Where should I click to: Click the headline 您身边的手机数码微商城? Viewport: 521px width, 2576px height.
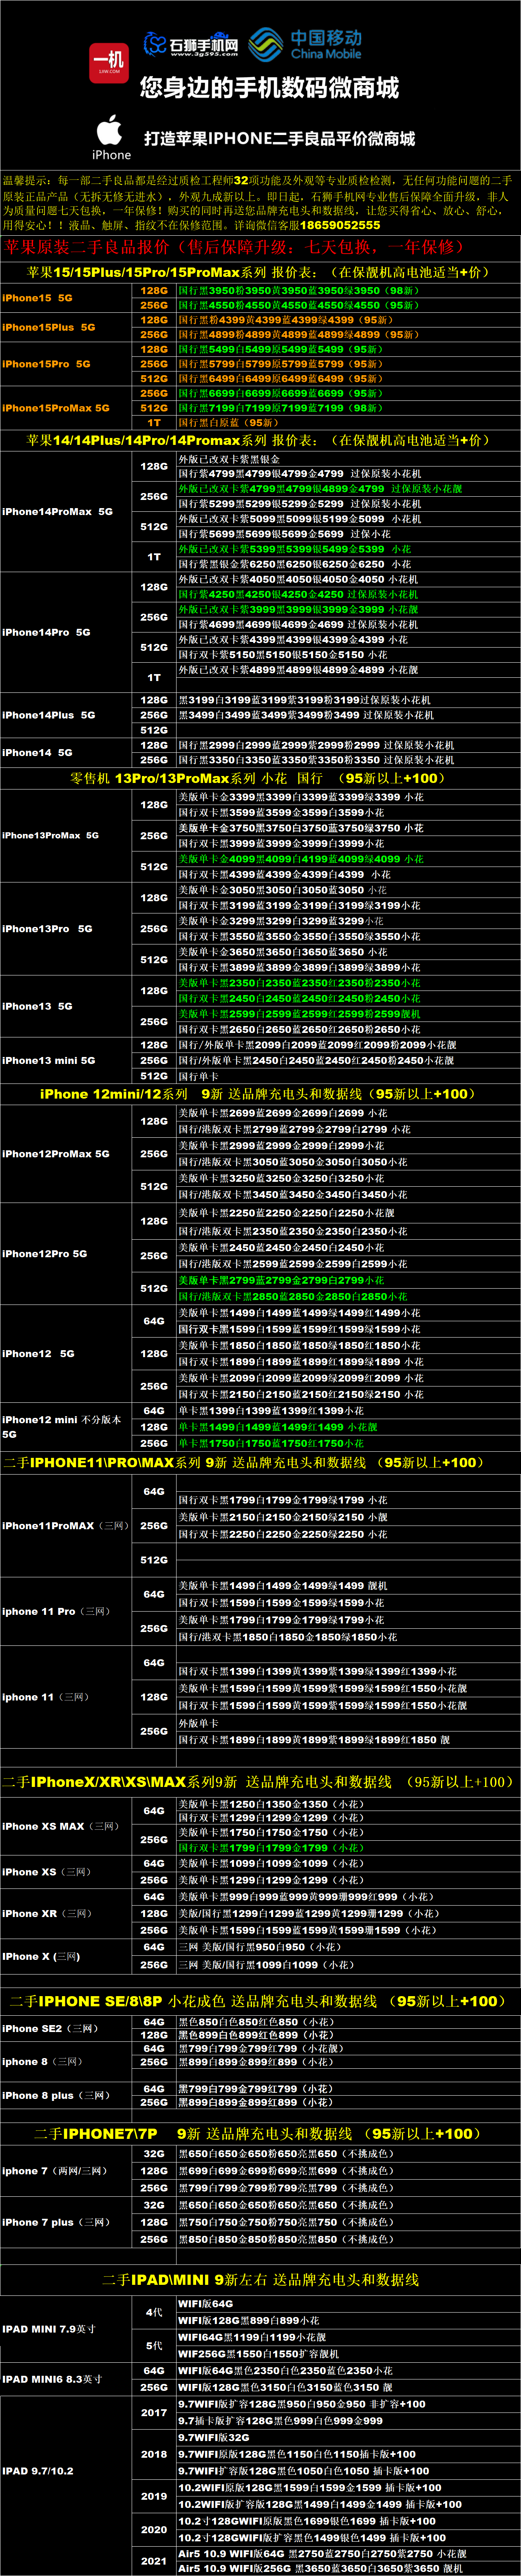click(269, 88)
